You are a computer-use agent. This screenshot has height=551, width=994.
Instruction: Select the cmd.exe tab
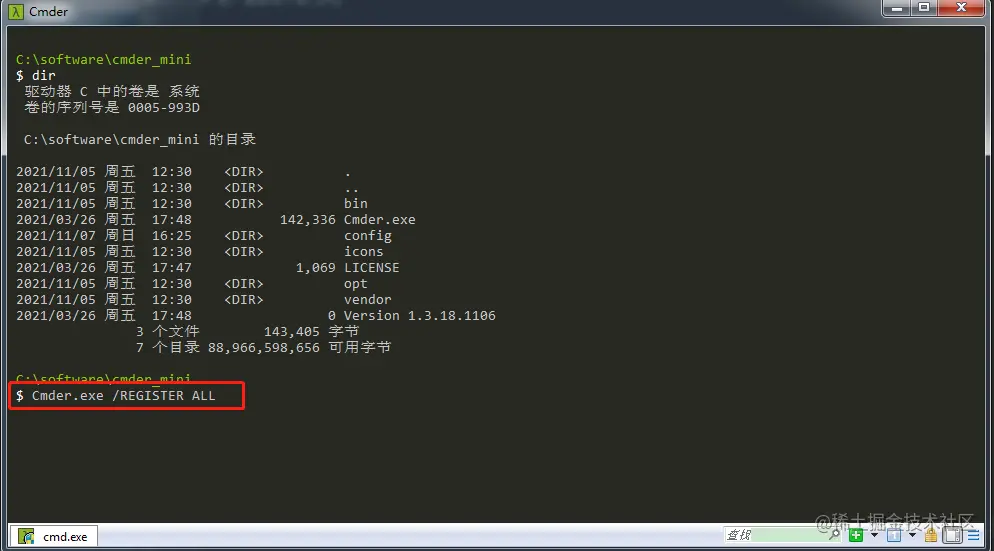click(x=54, y=536)
